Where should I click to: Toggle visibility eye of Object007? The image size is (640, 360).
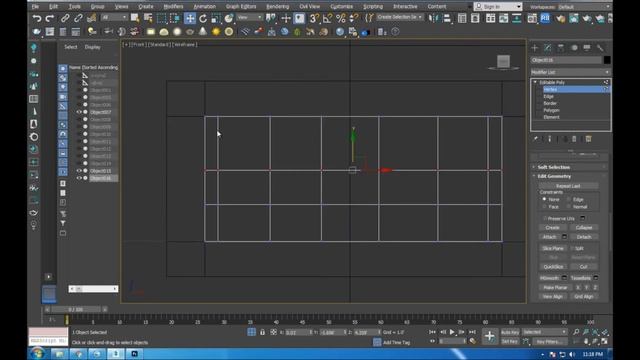click(x=79, y=112)
